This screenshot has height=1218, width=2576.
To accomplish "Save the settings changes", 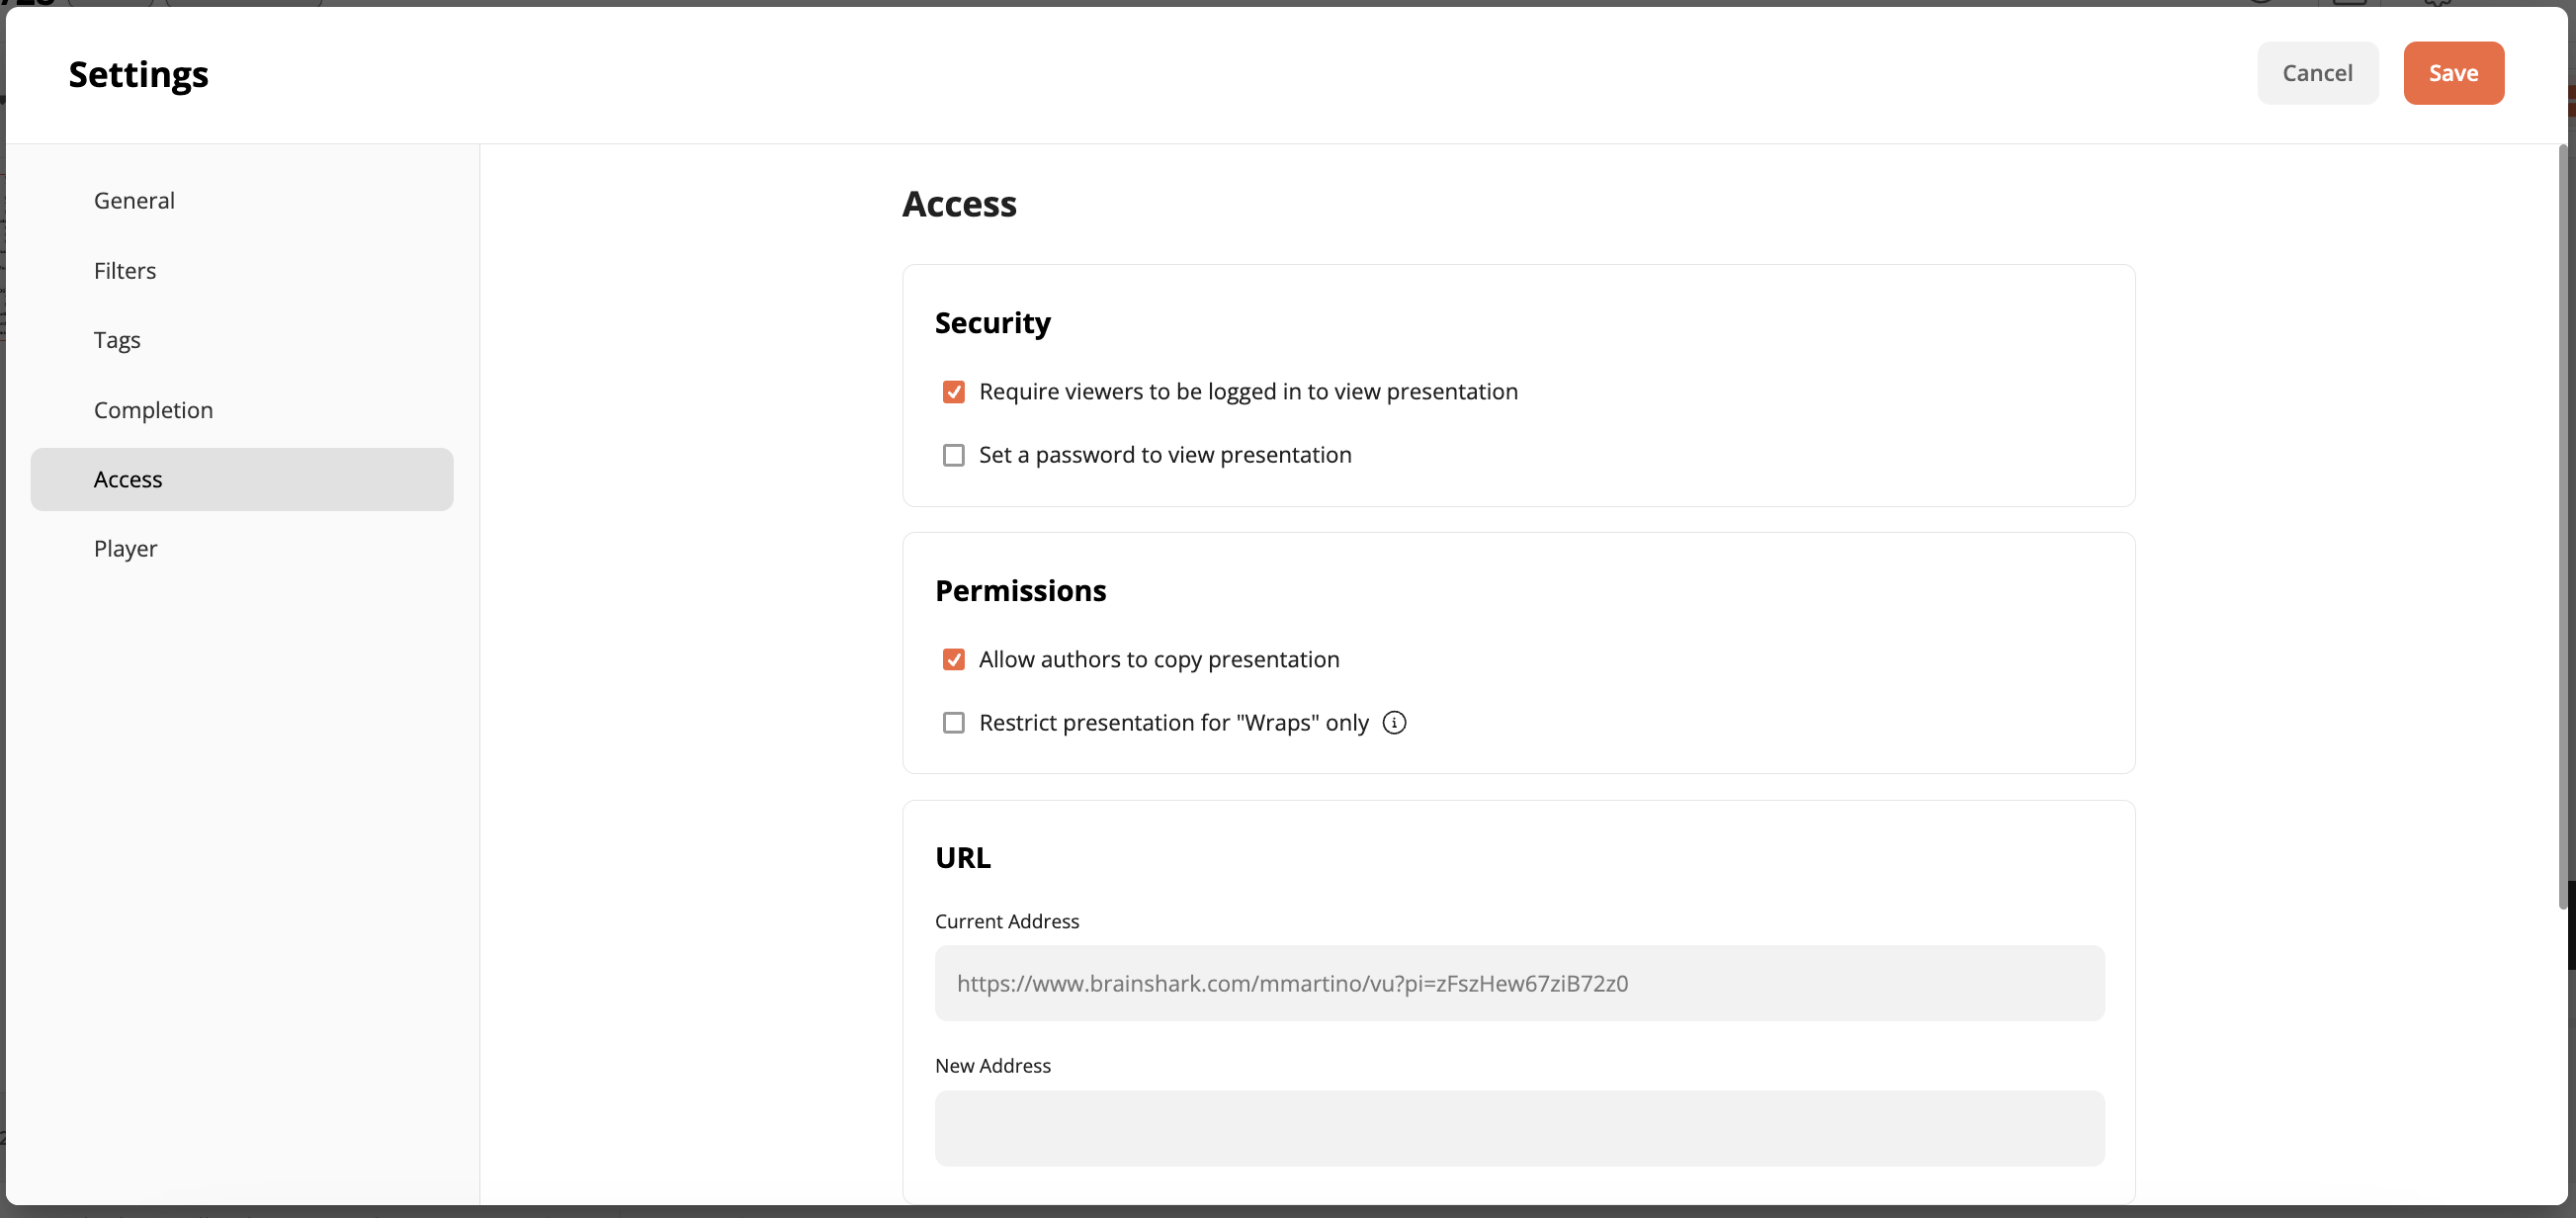I will coord(2453,73).
